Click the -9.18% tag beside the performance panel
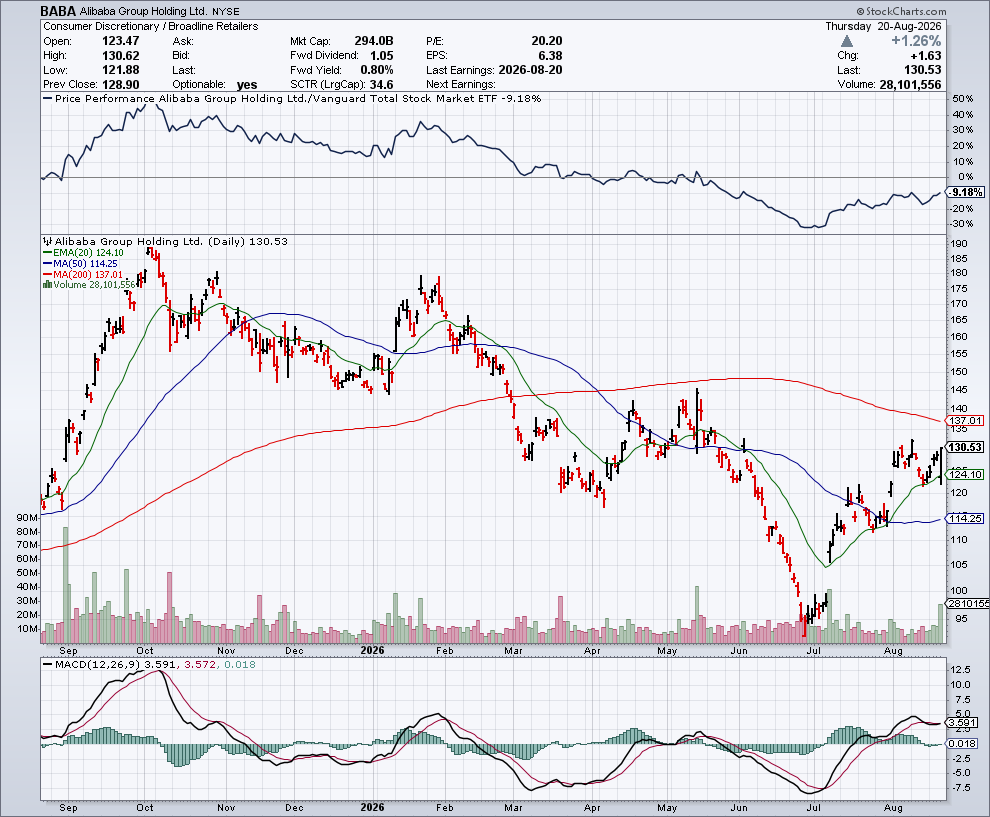The width and height of the screenshot is (990, 817). (x=966, y=192)
